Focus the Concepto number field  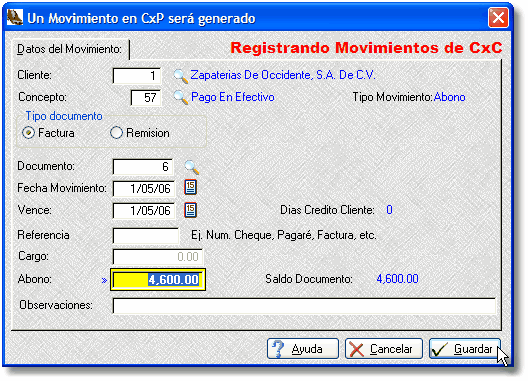(x=146, y=98)
